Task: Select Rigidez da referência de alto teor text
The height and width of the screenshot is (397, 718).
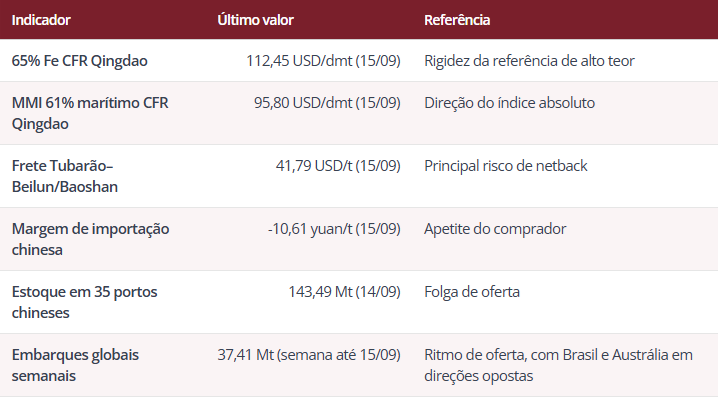Action: (x=529, y=61)
